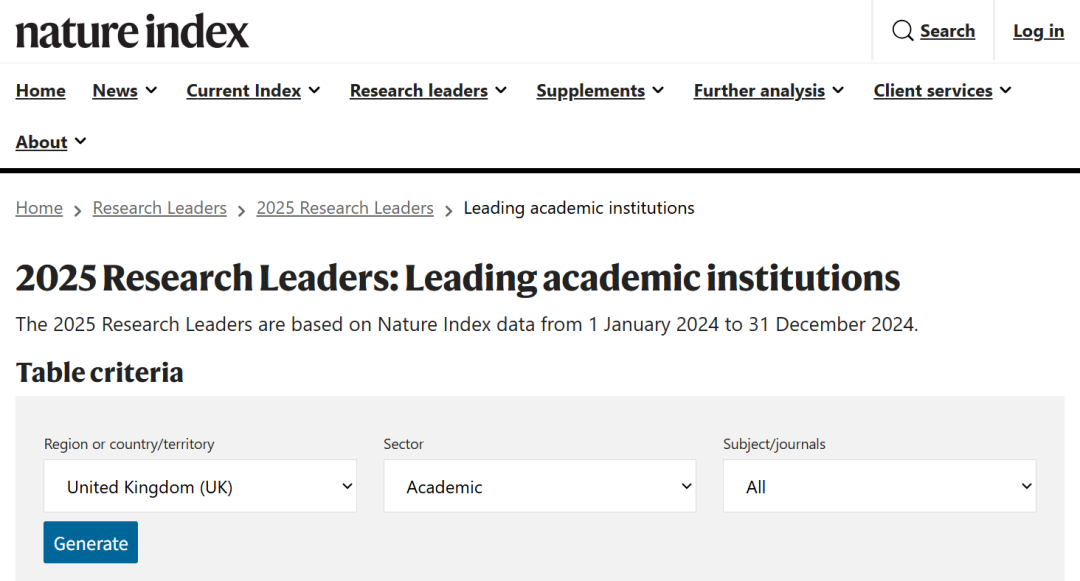Image resolution: width=1080 pixels, height=581 pixels.
Task: Click the Search link text
Action: [947, 31]
